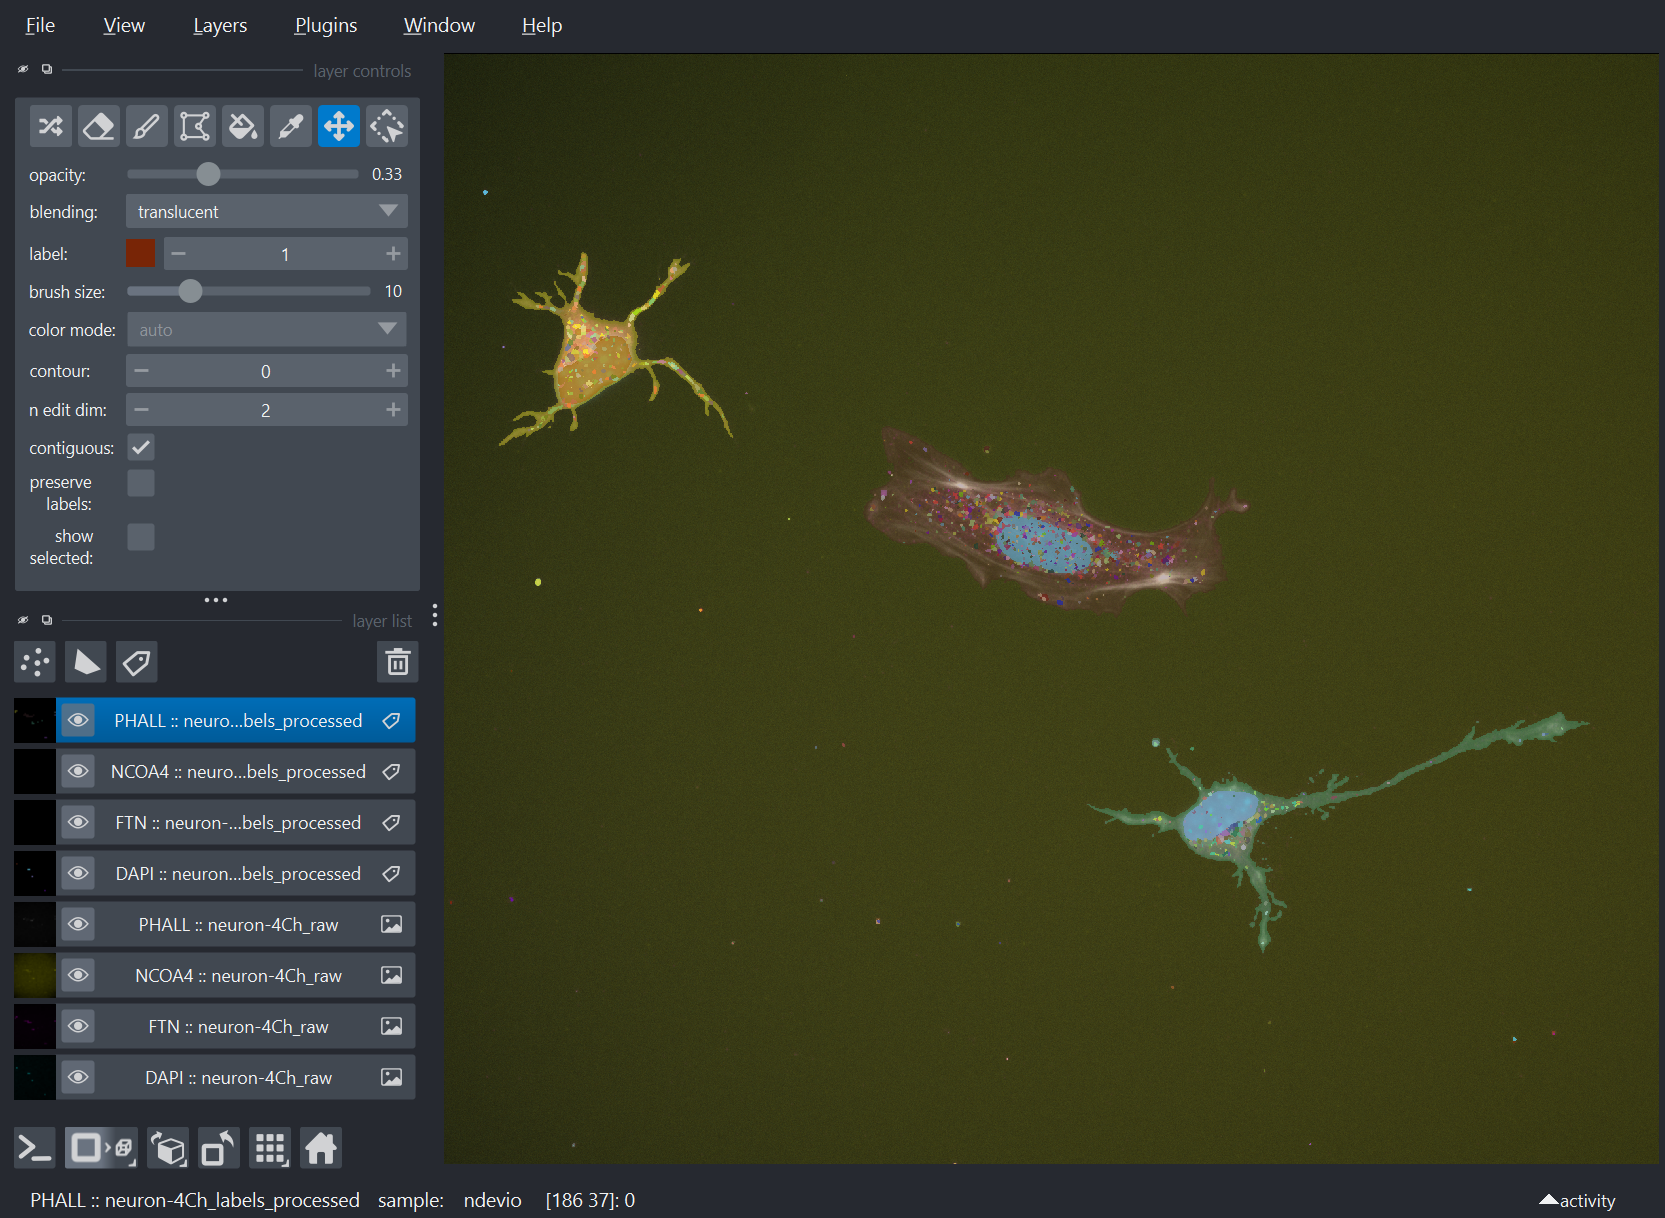Select the eraser tool
The image size is (1665, 1218).
coord(99,126)
